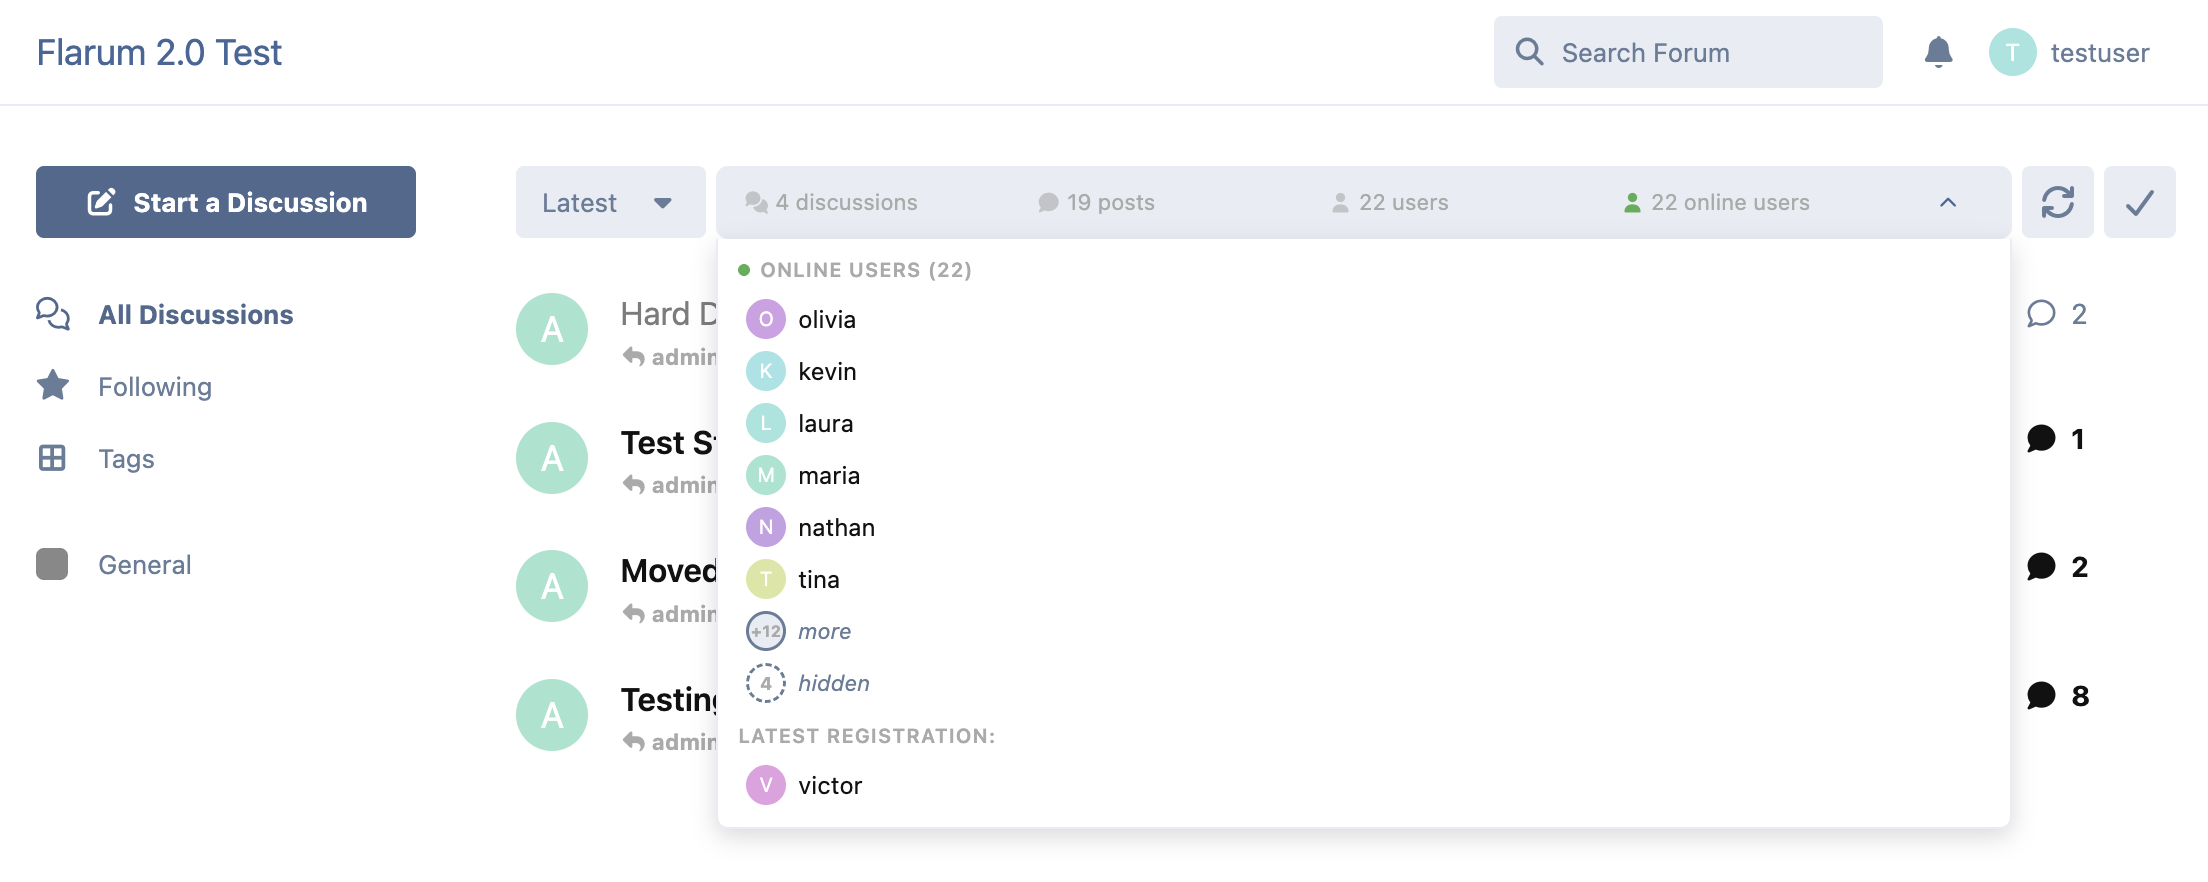This screenshot has height=882, width=2208.
Task: Collapse the forum statistics panel chevron
Action: pyautogui.click(x=1948, y=202)
